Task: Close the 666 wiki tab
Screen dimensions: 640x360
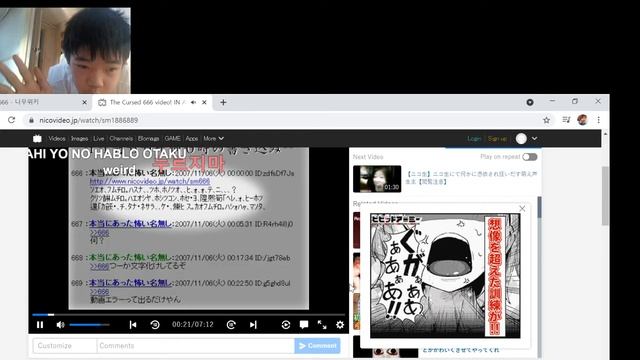Action: (x=84, y=102)
